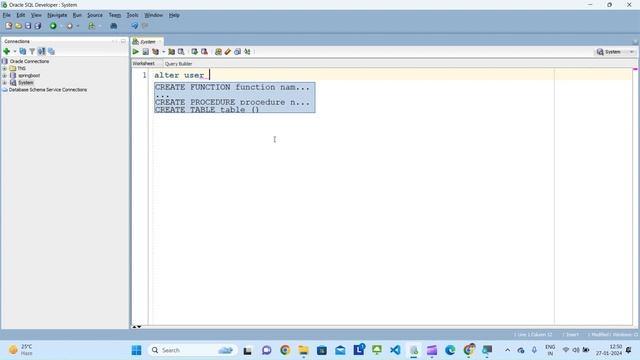Expand the System connection node
The image size is (640, 360).
click(x=4, y=82)
